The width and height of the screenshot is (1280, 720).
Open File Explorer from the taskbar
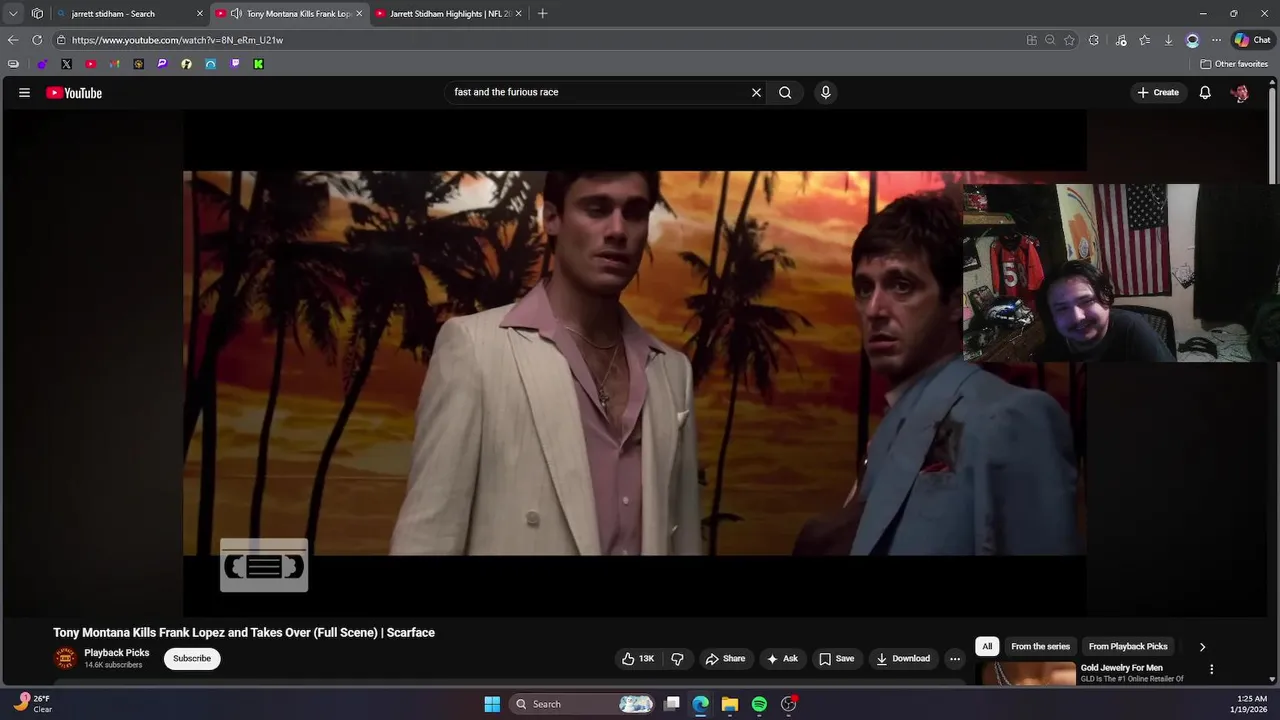click(x=730, y=704)
